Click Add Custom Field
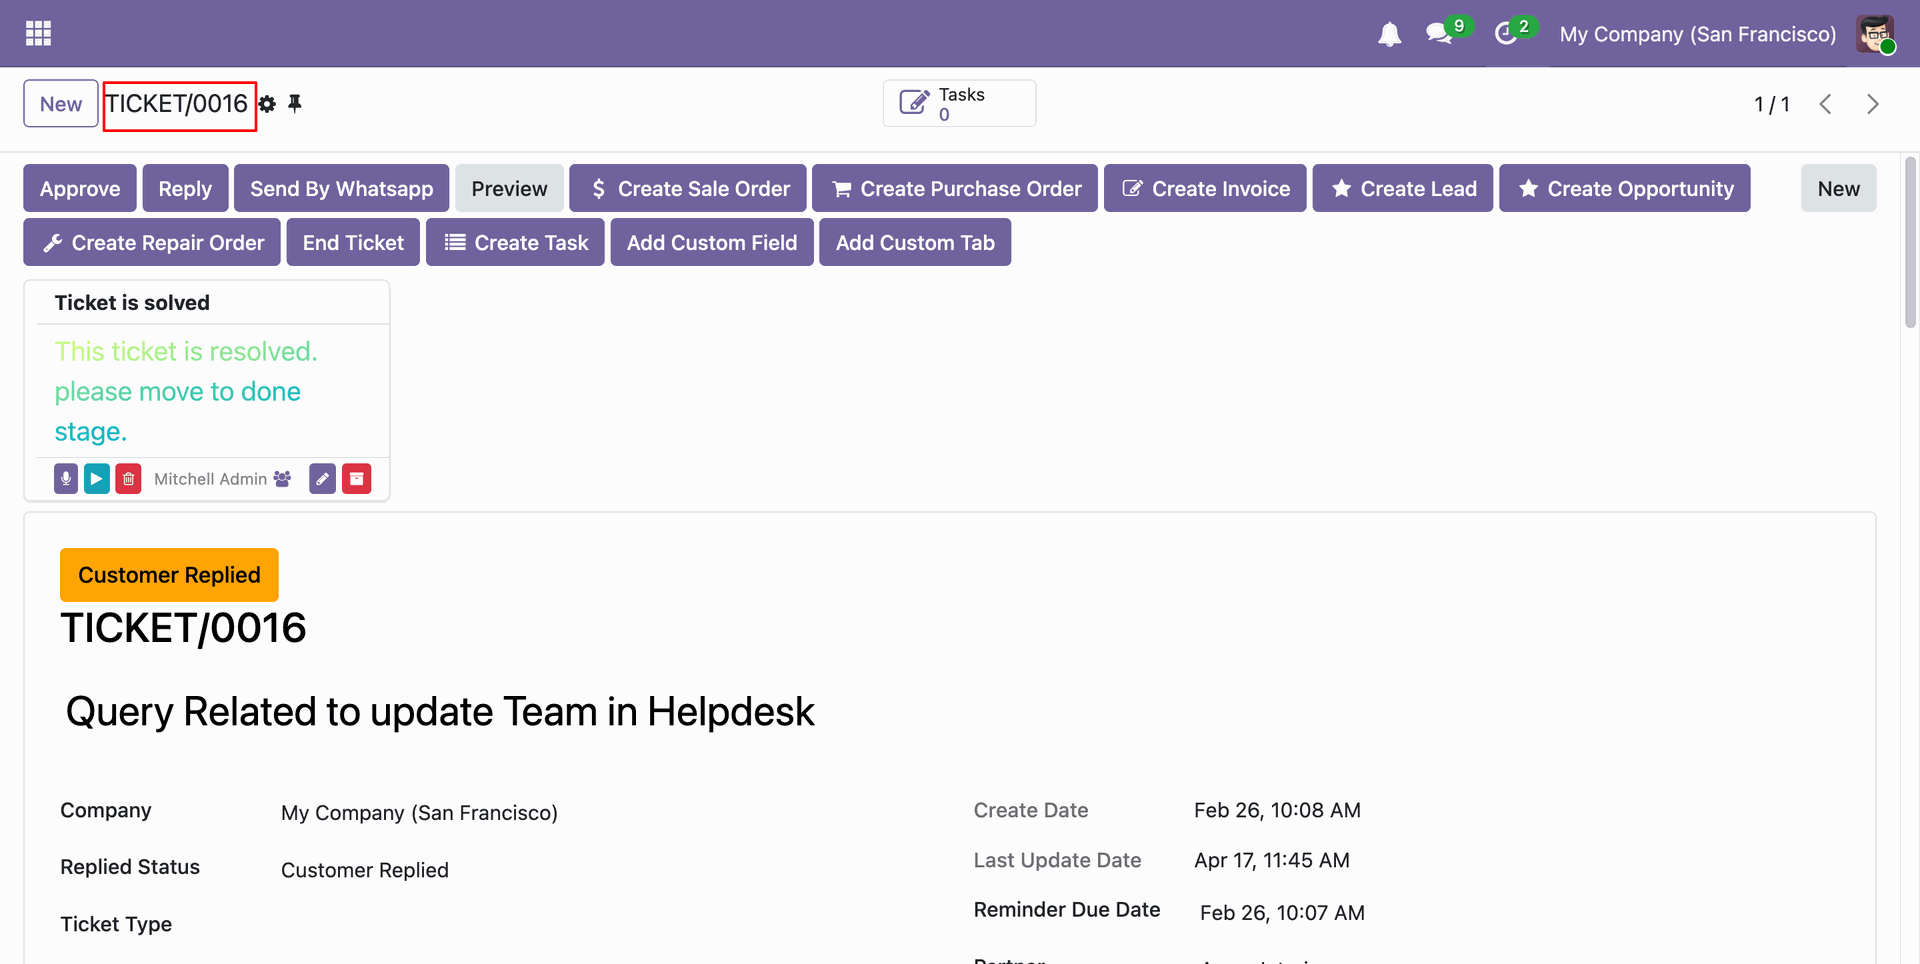The height and width of the screenshot is (964, 1920). 712,242
